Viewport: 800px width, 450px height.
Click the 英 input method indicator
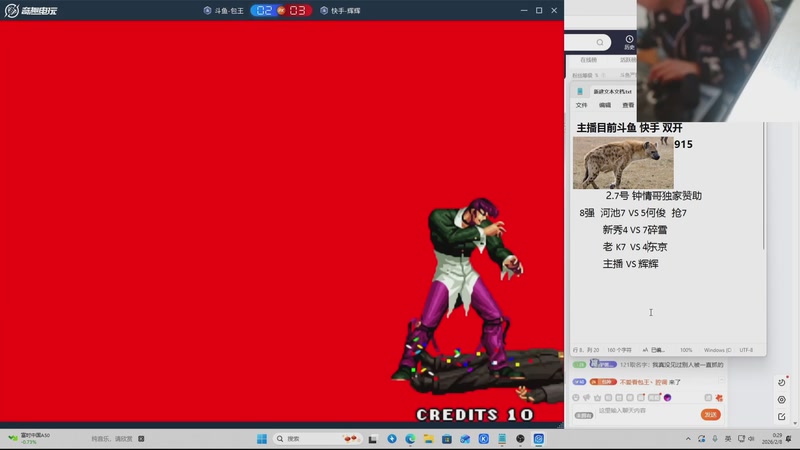pos(728,439)
